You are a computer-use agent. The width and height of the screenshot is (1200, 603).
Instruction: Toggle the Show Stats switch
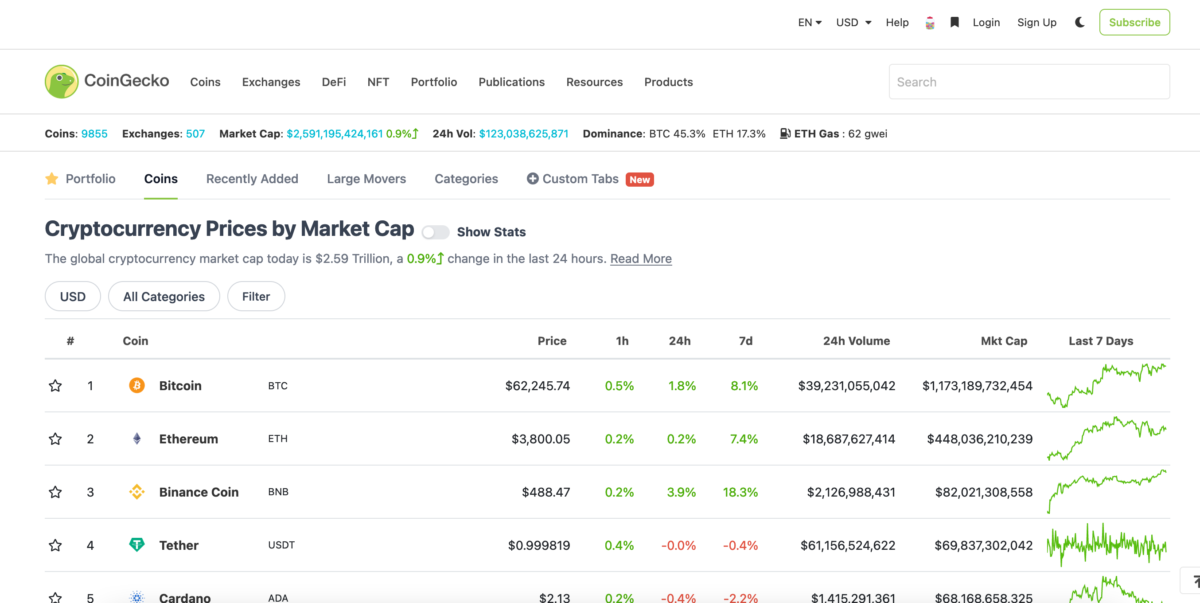[x=435, y=232]
